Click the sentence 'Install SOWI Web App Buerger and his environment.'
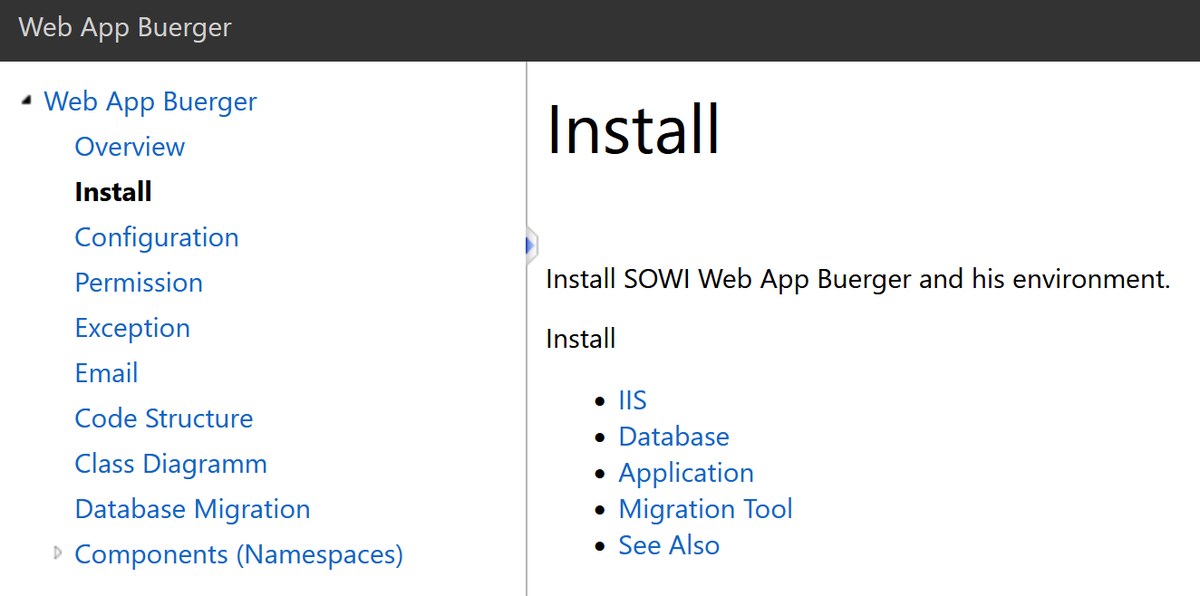This screenshot has height=596, width=1200. coord(858,278)
